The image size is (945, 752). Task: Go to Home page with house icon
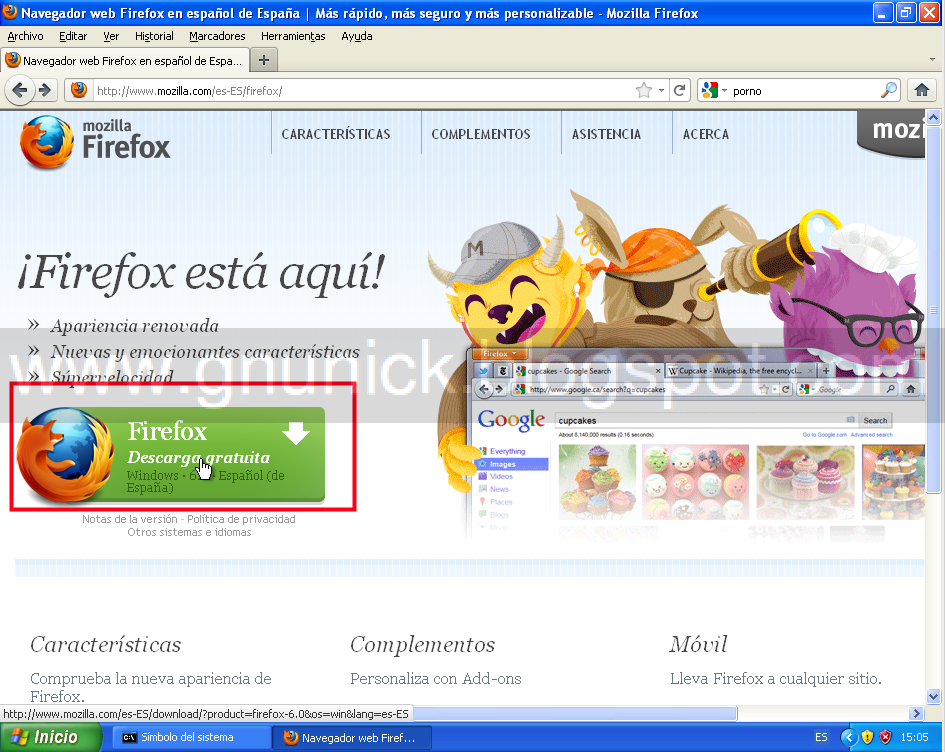pos(921,90)
